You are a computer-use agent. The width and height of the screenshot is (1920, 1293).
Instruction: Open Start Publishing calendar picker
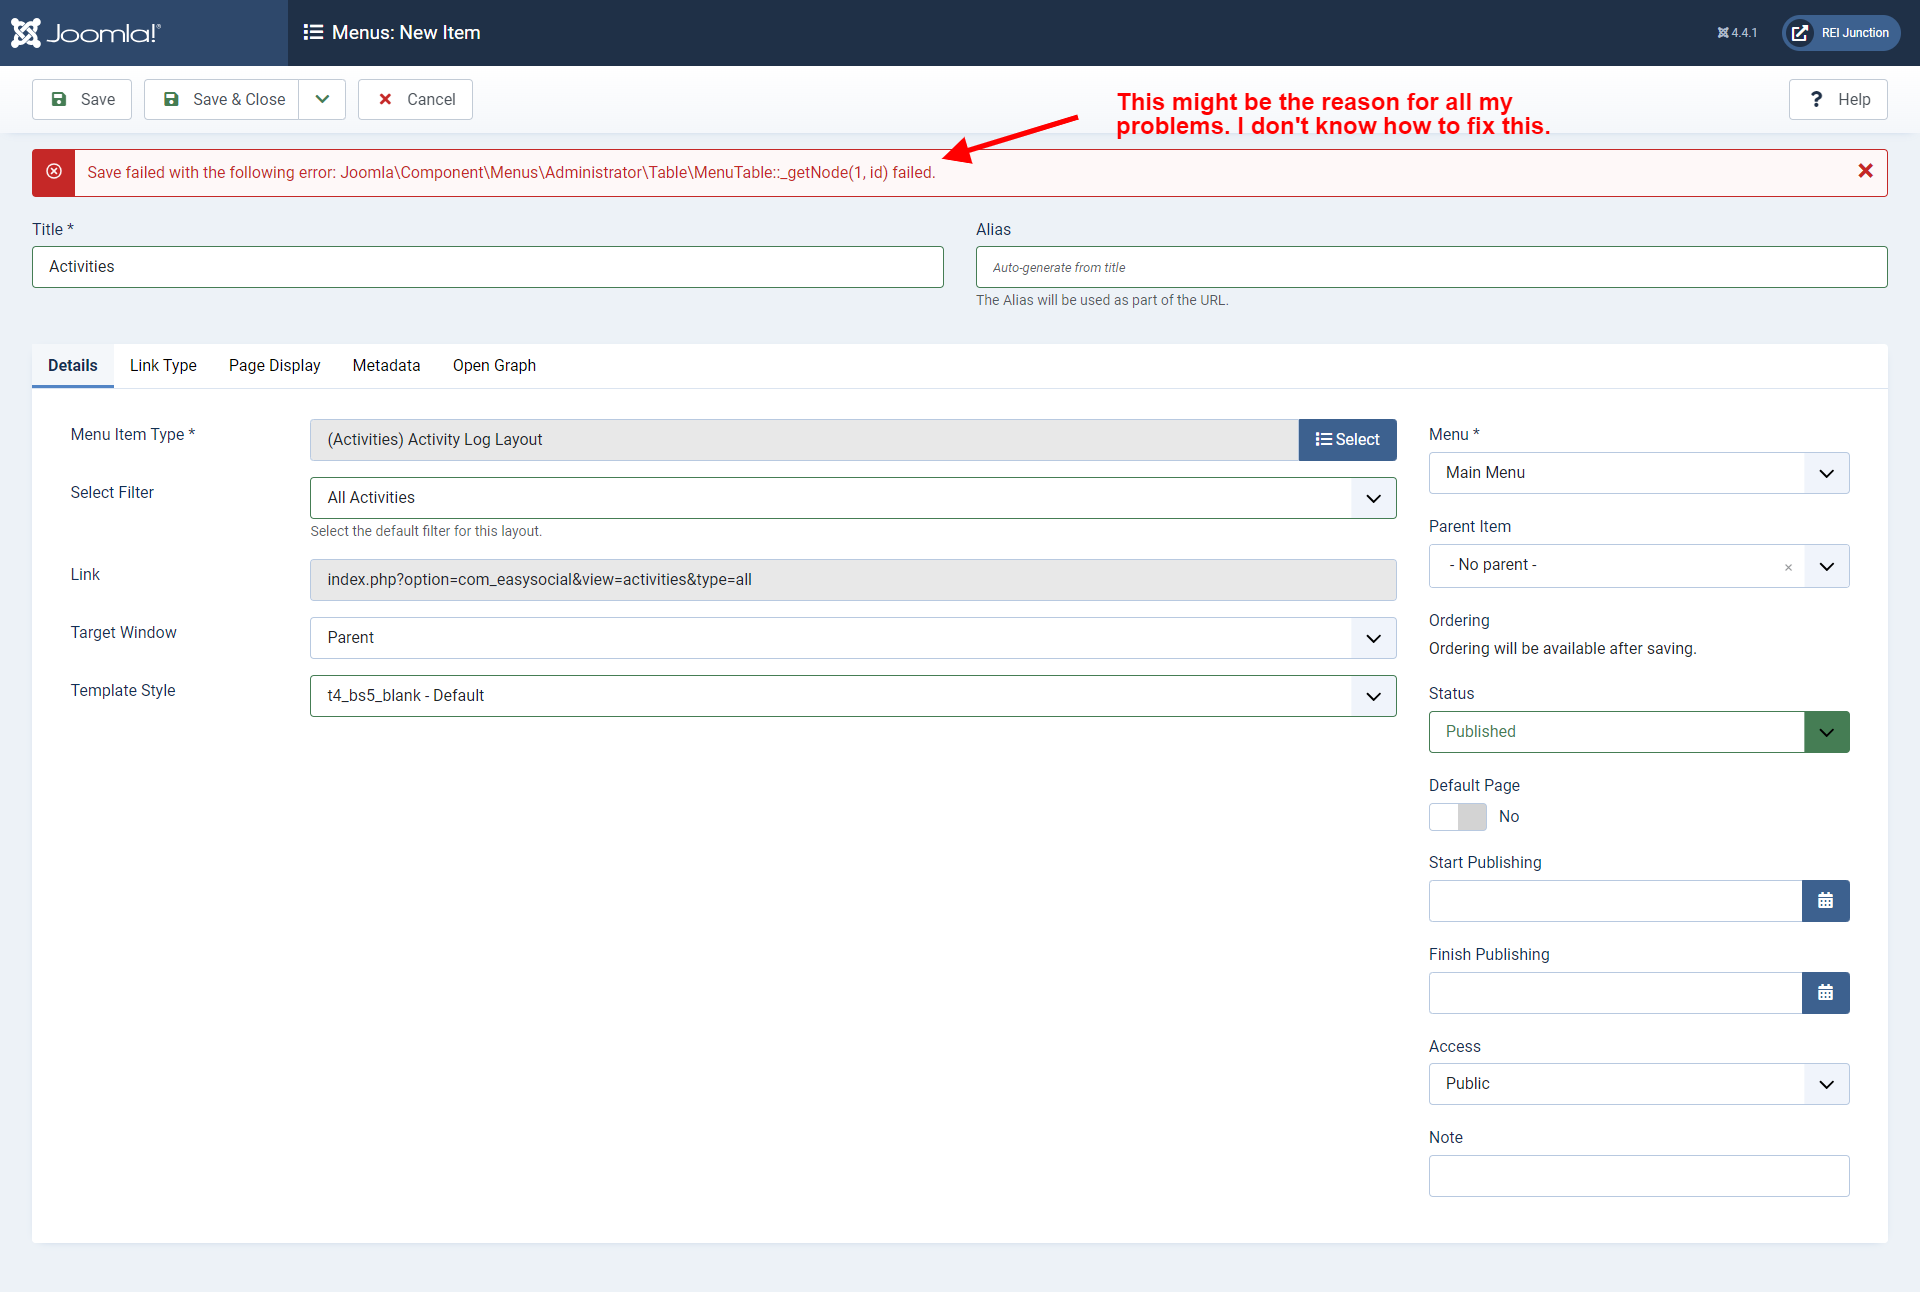[x=1825, y=901]
